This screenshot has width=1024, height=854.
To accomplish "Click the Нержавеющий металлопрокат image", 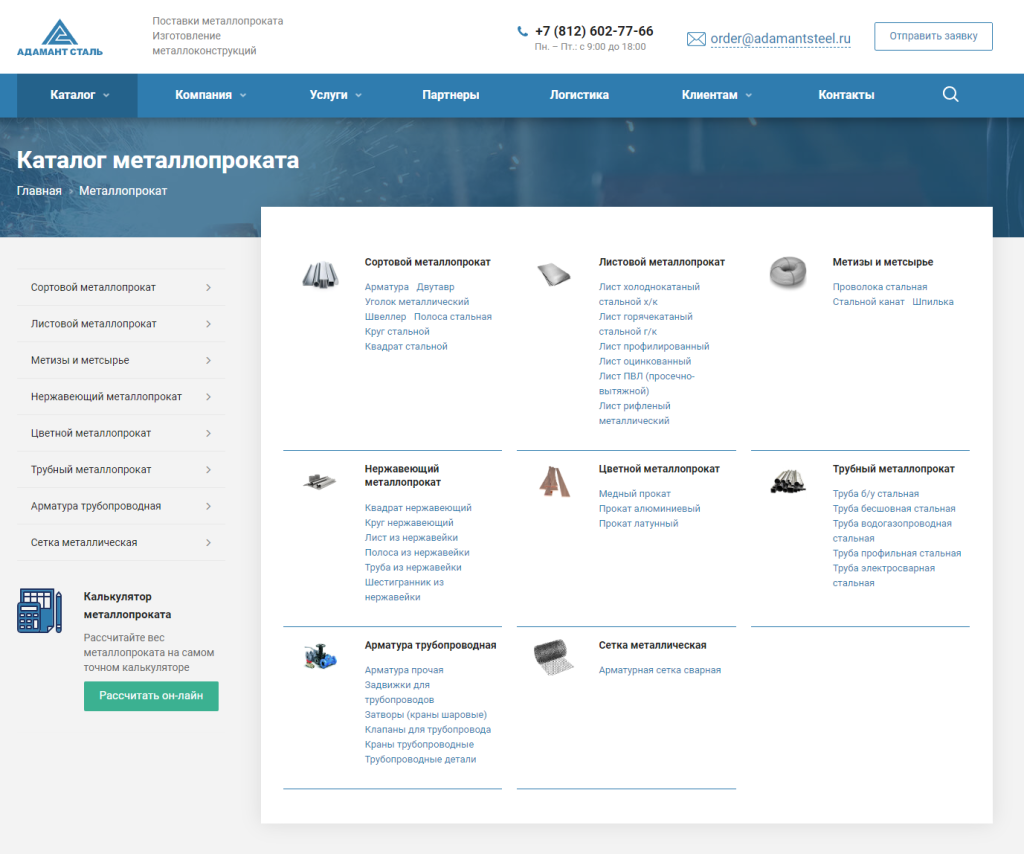I will (x=320, y=482).
